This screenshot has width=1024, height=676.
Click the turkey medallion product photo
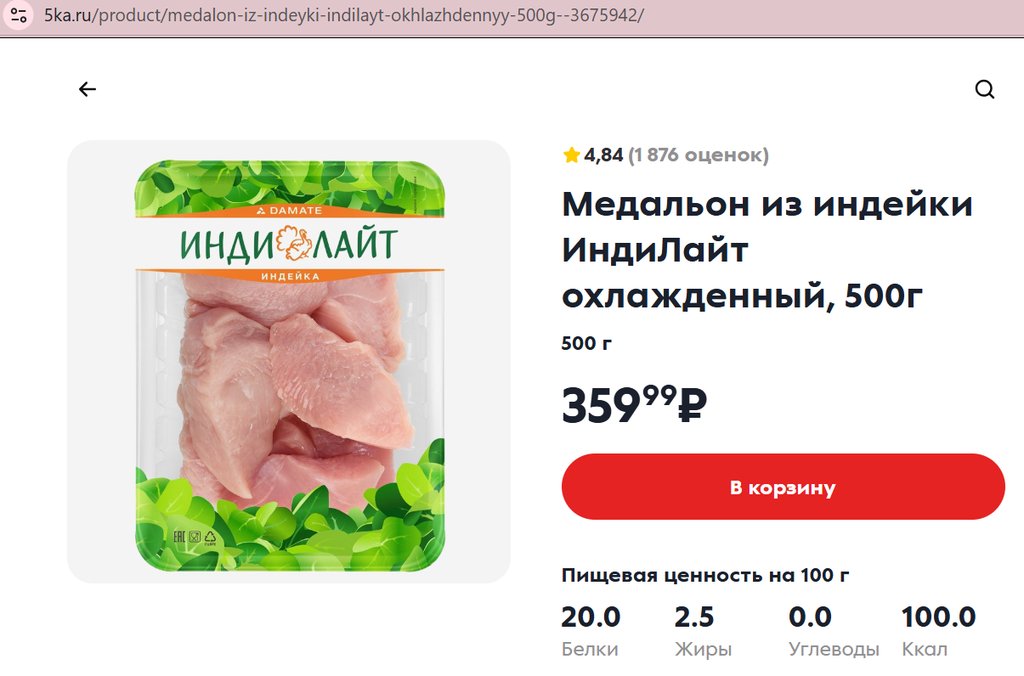pyautogui.click(x=289, y=361)
